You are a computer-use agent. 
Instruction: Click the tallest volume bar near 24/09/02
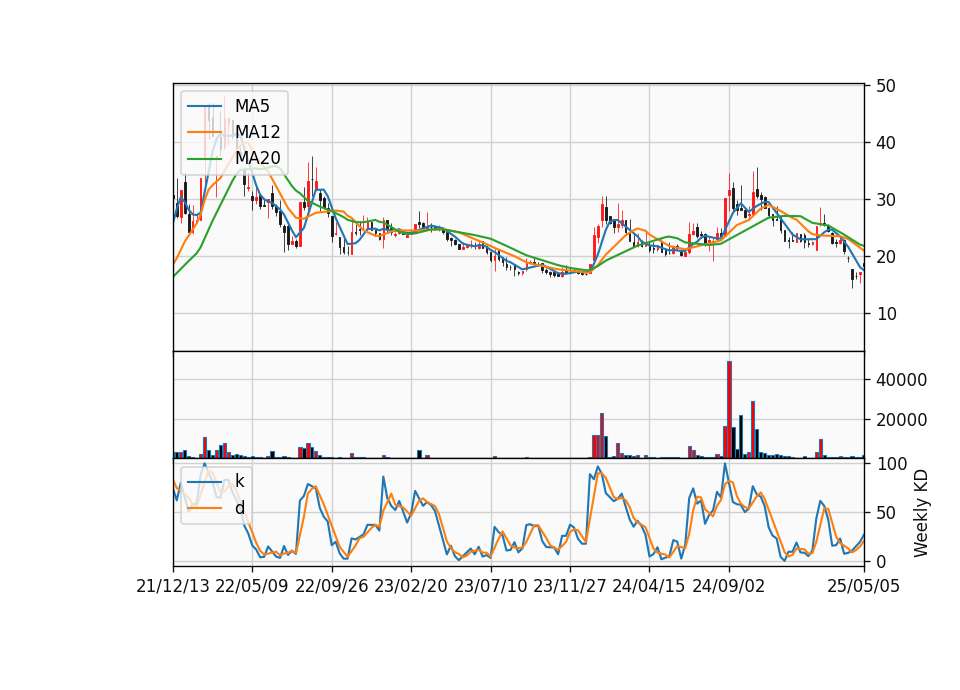click(x=729, y=410)
